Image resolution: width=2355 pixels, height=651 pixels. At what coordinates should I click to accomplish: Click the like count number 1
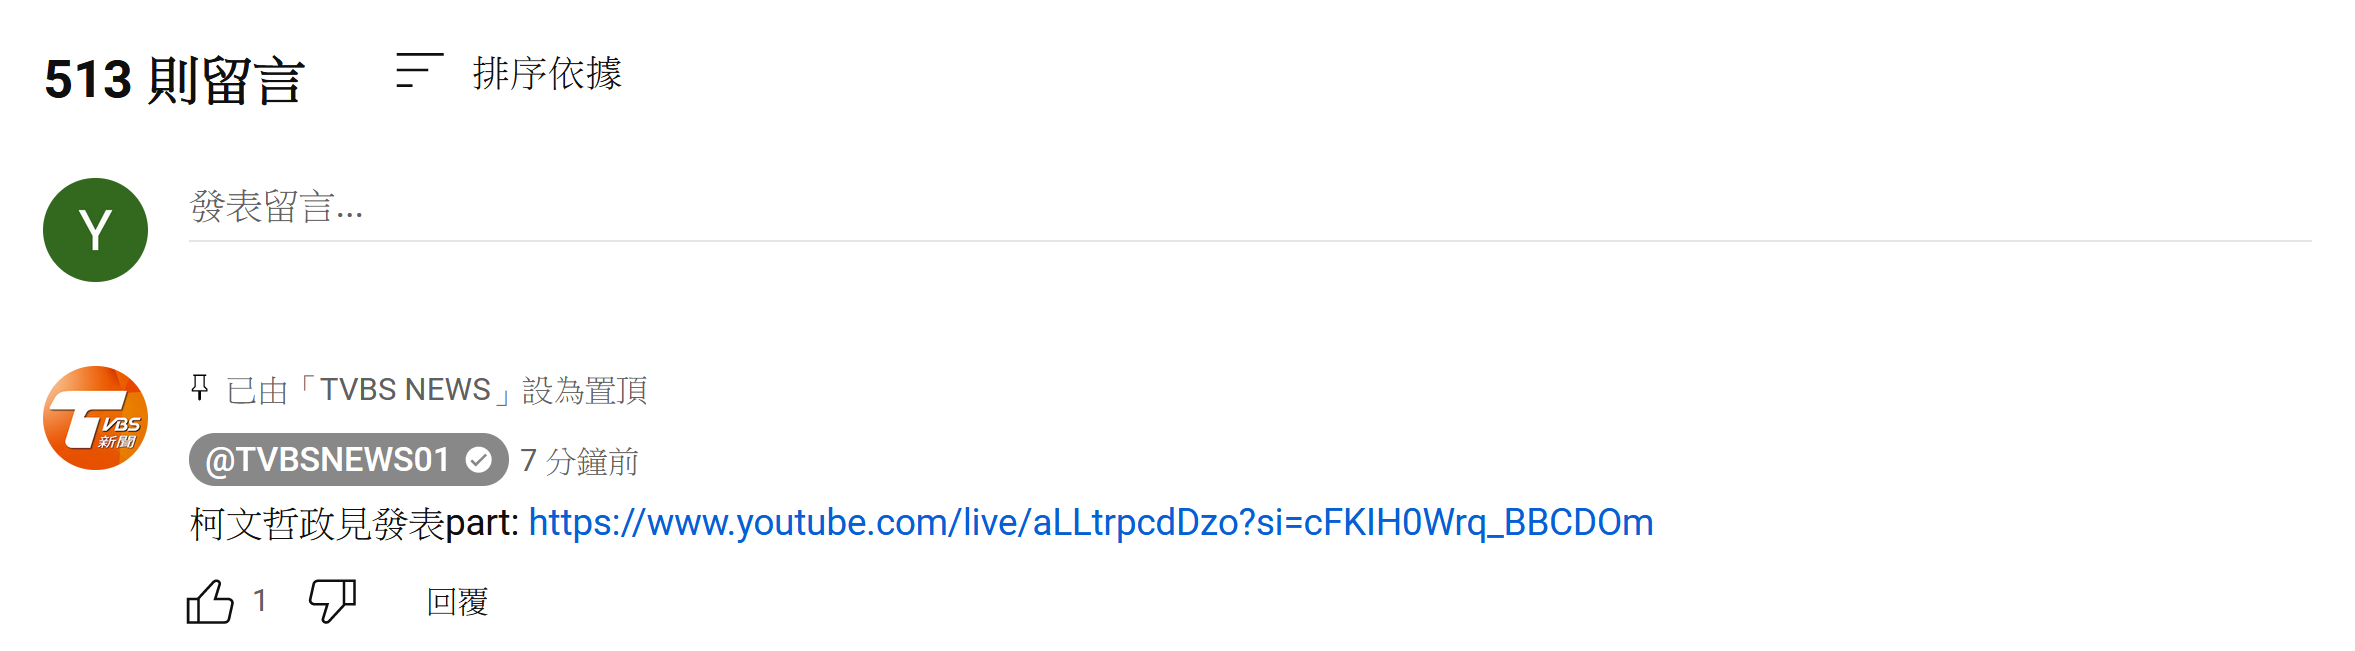click(x=260, y=600)
